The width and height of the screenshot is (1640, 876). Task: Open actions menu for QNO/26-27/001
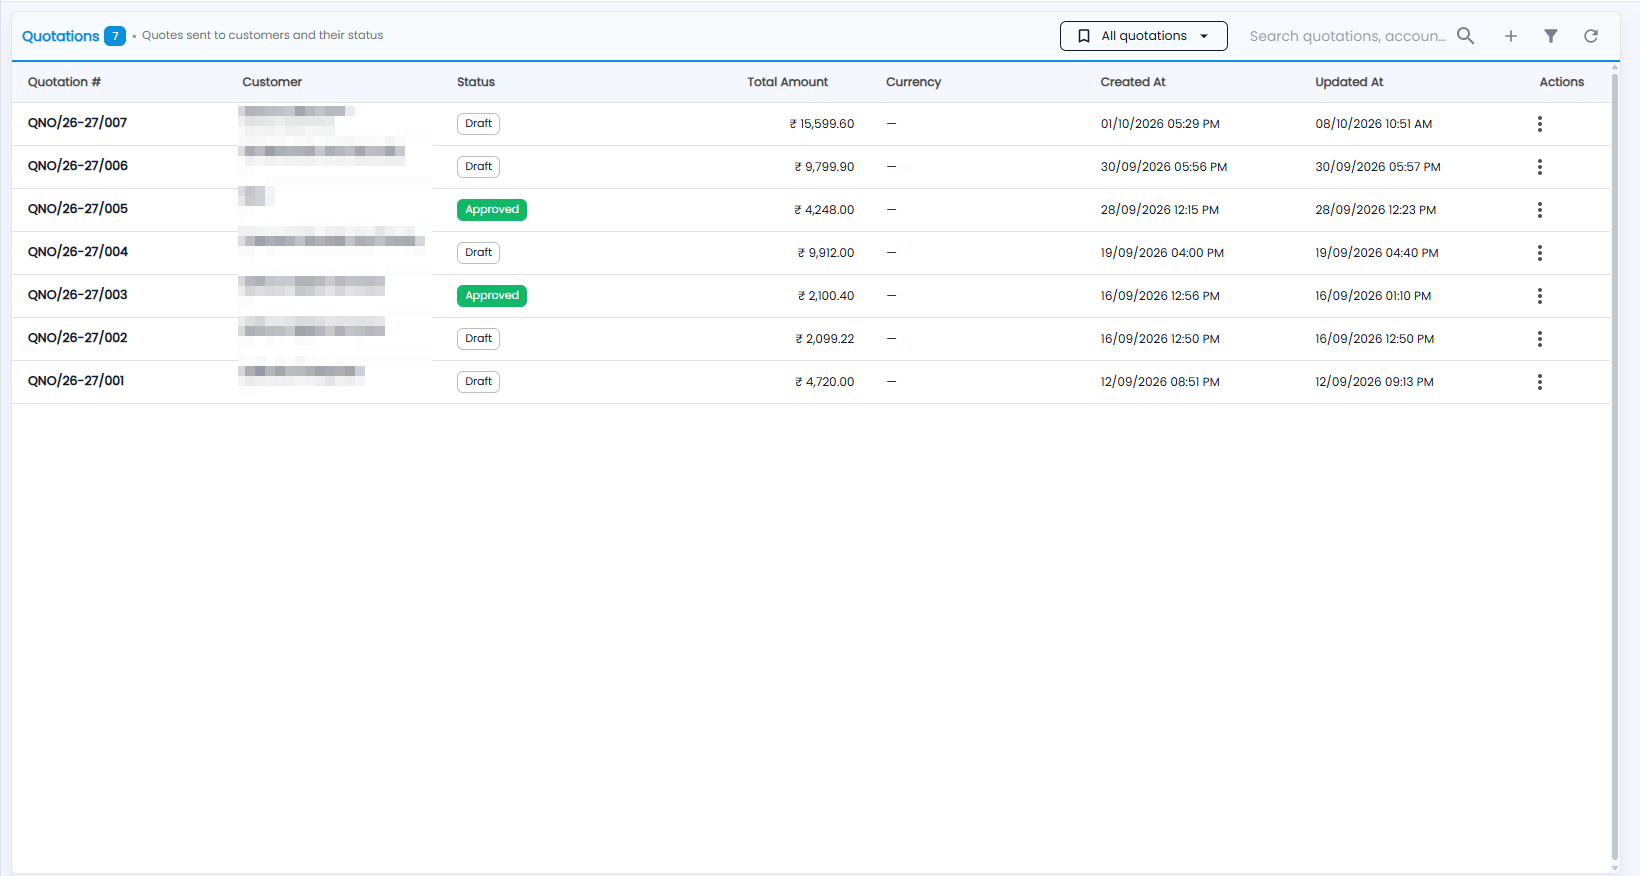tap(1540, 382)
